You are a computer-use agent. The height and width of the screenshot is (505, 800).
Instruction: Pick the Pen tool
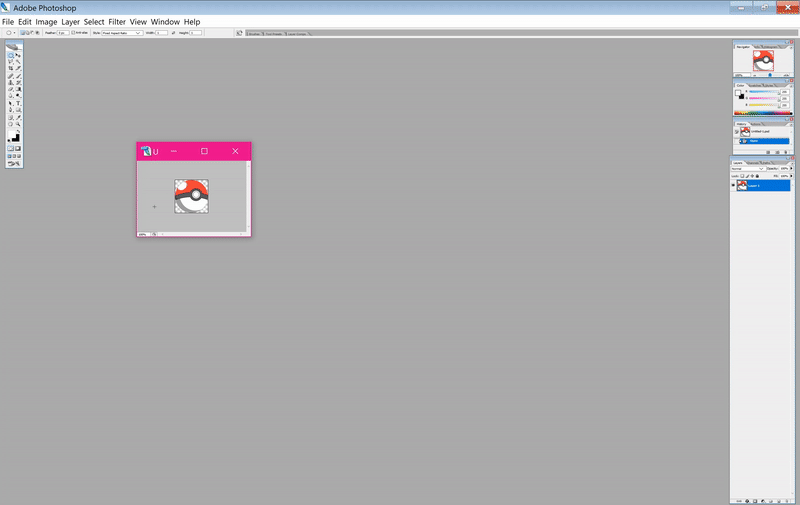(x=10, y=110)
